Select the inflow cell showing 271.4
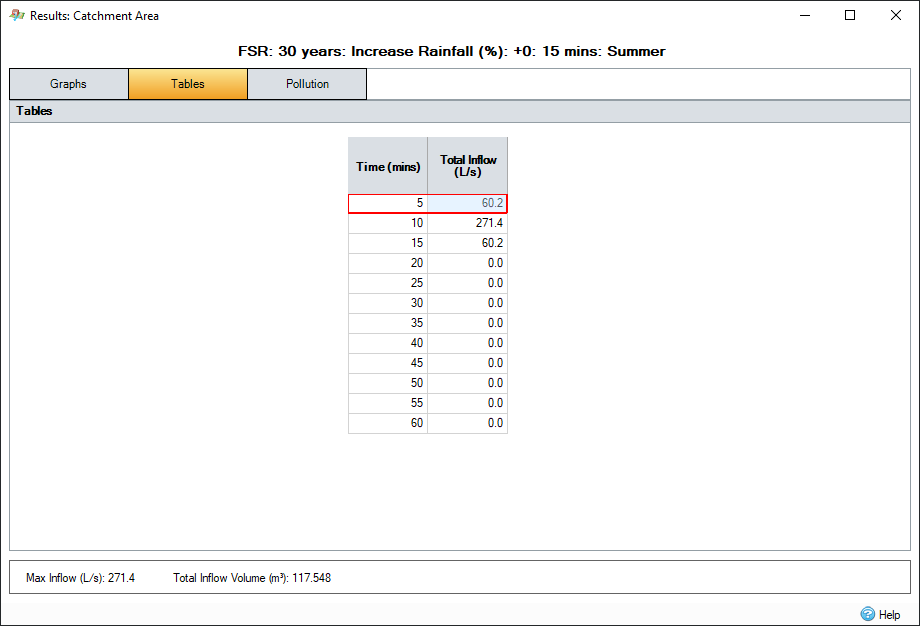The height and width of the screenshot is (626, 920). [468, 223]
